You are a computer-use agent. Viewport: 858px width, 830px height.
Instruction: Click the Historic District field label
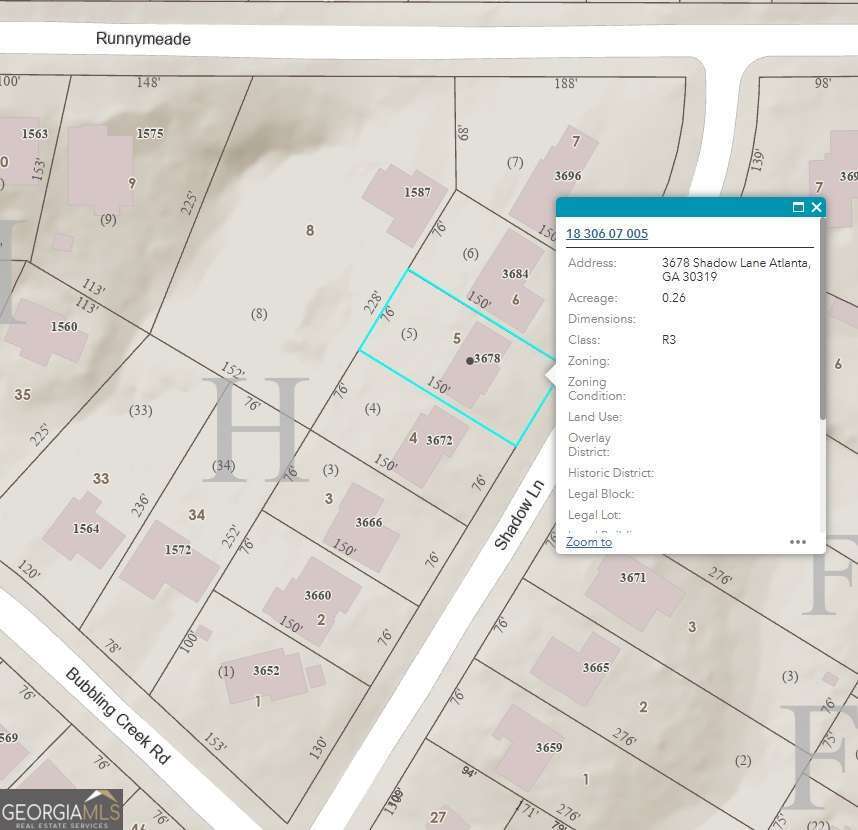tap(611, 473)
